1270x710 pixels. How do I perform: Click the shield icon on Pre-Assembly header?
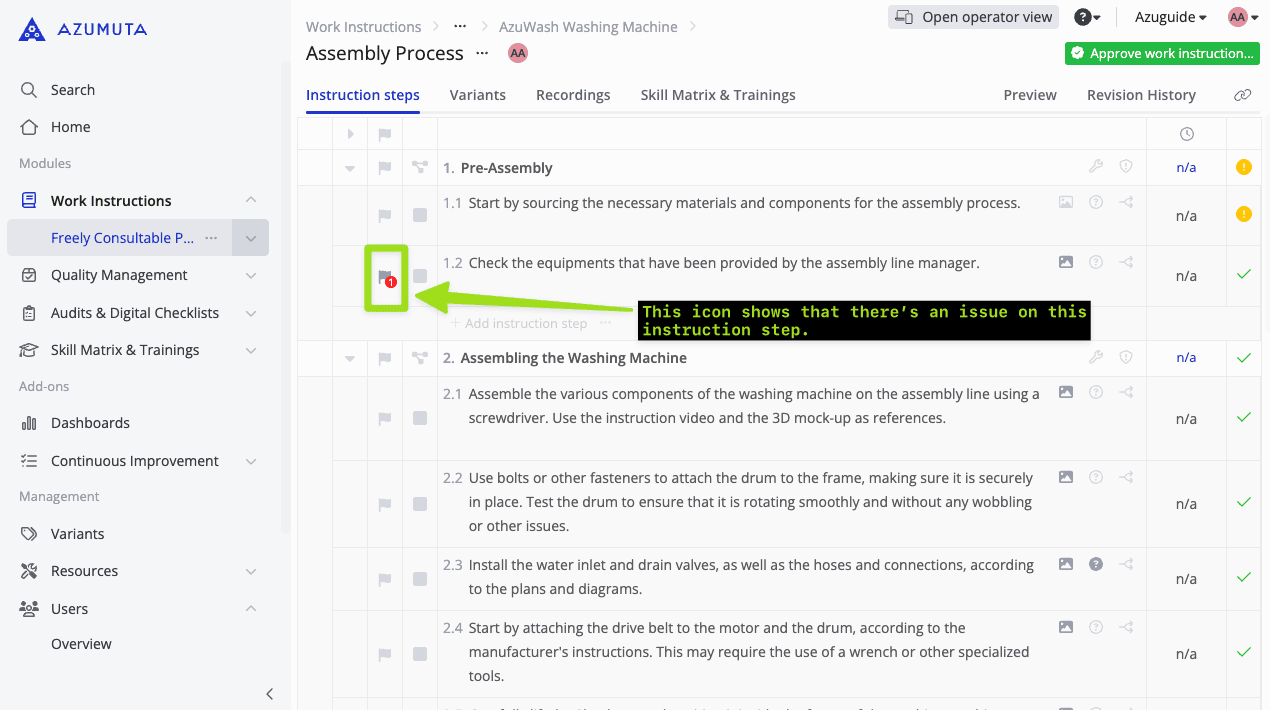click(x=1126, y=167)
